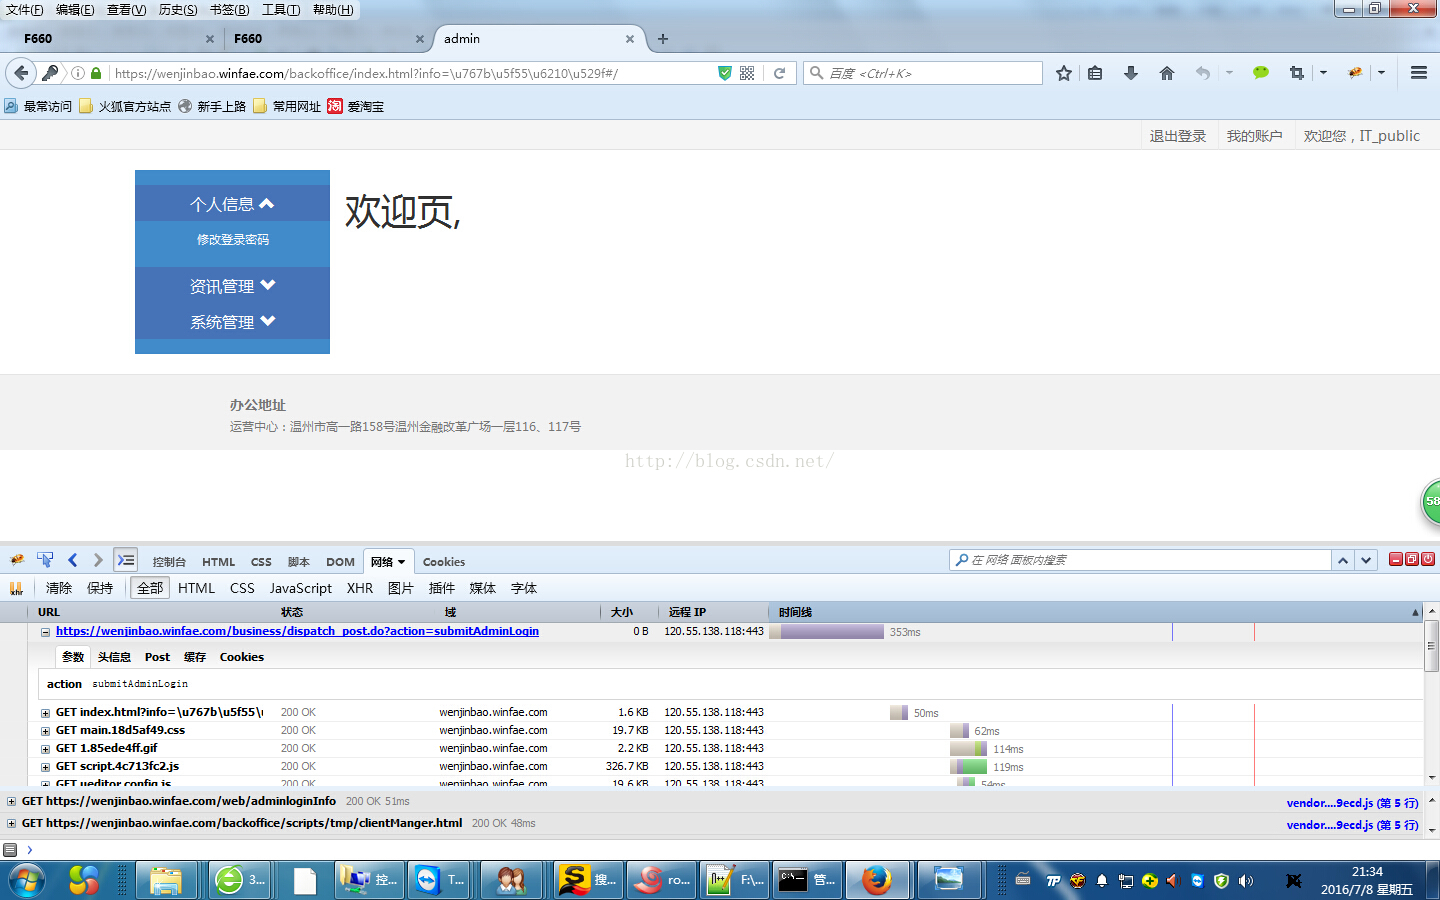The height and width of the screenshot is (900, 1440).
Task: Filter network requests by 图片
Action: coord(401,588)
